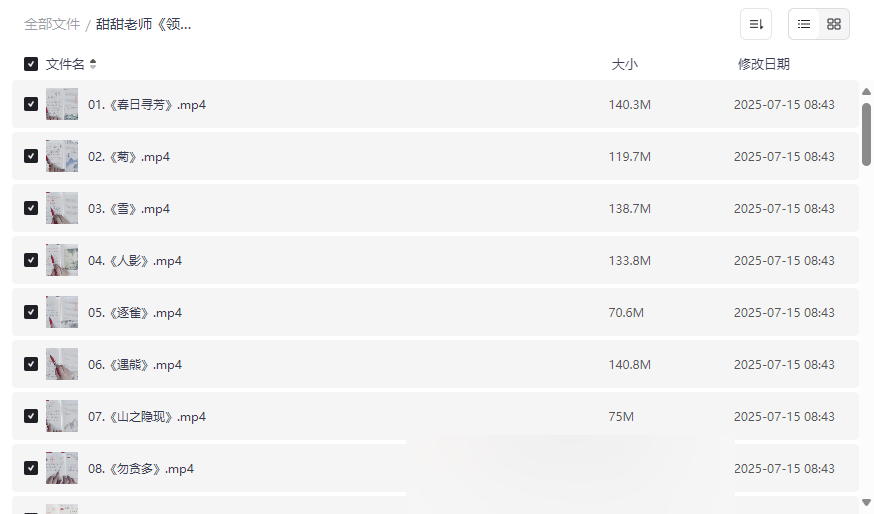874x514 pixels.
Task: Click the 大小 column header
Action: [624, 64]
